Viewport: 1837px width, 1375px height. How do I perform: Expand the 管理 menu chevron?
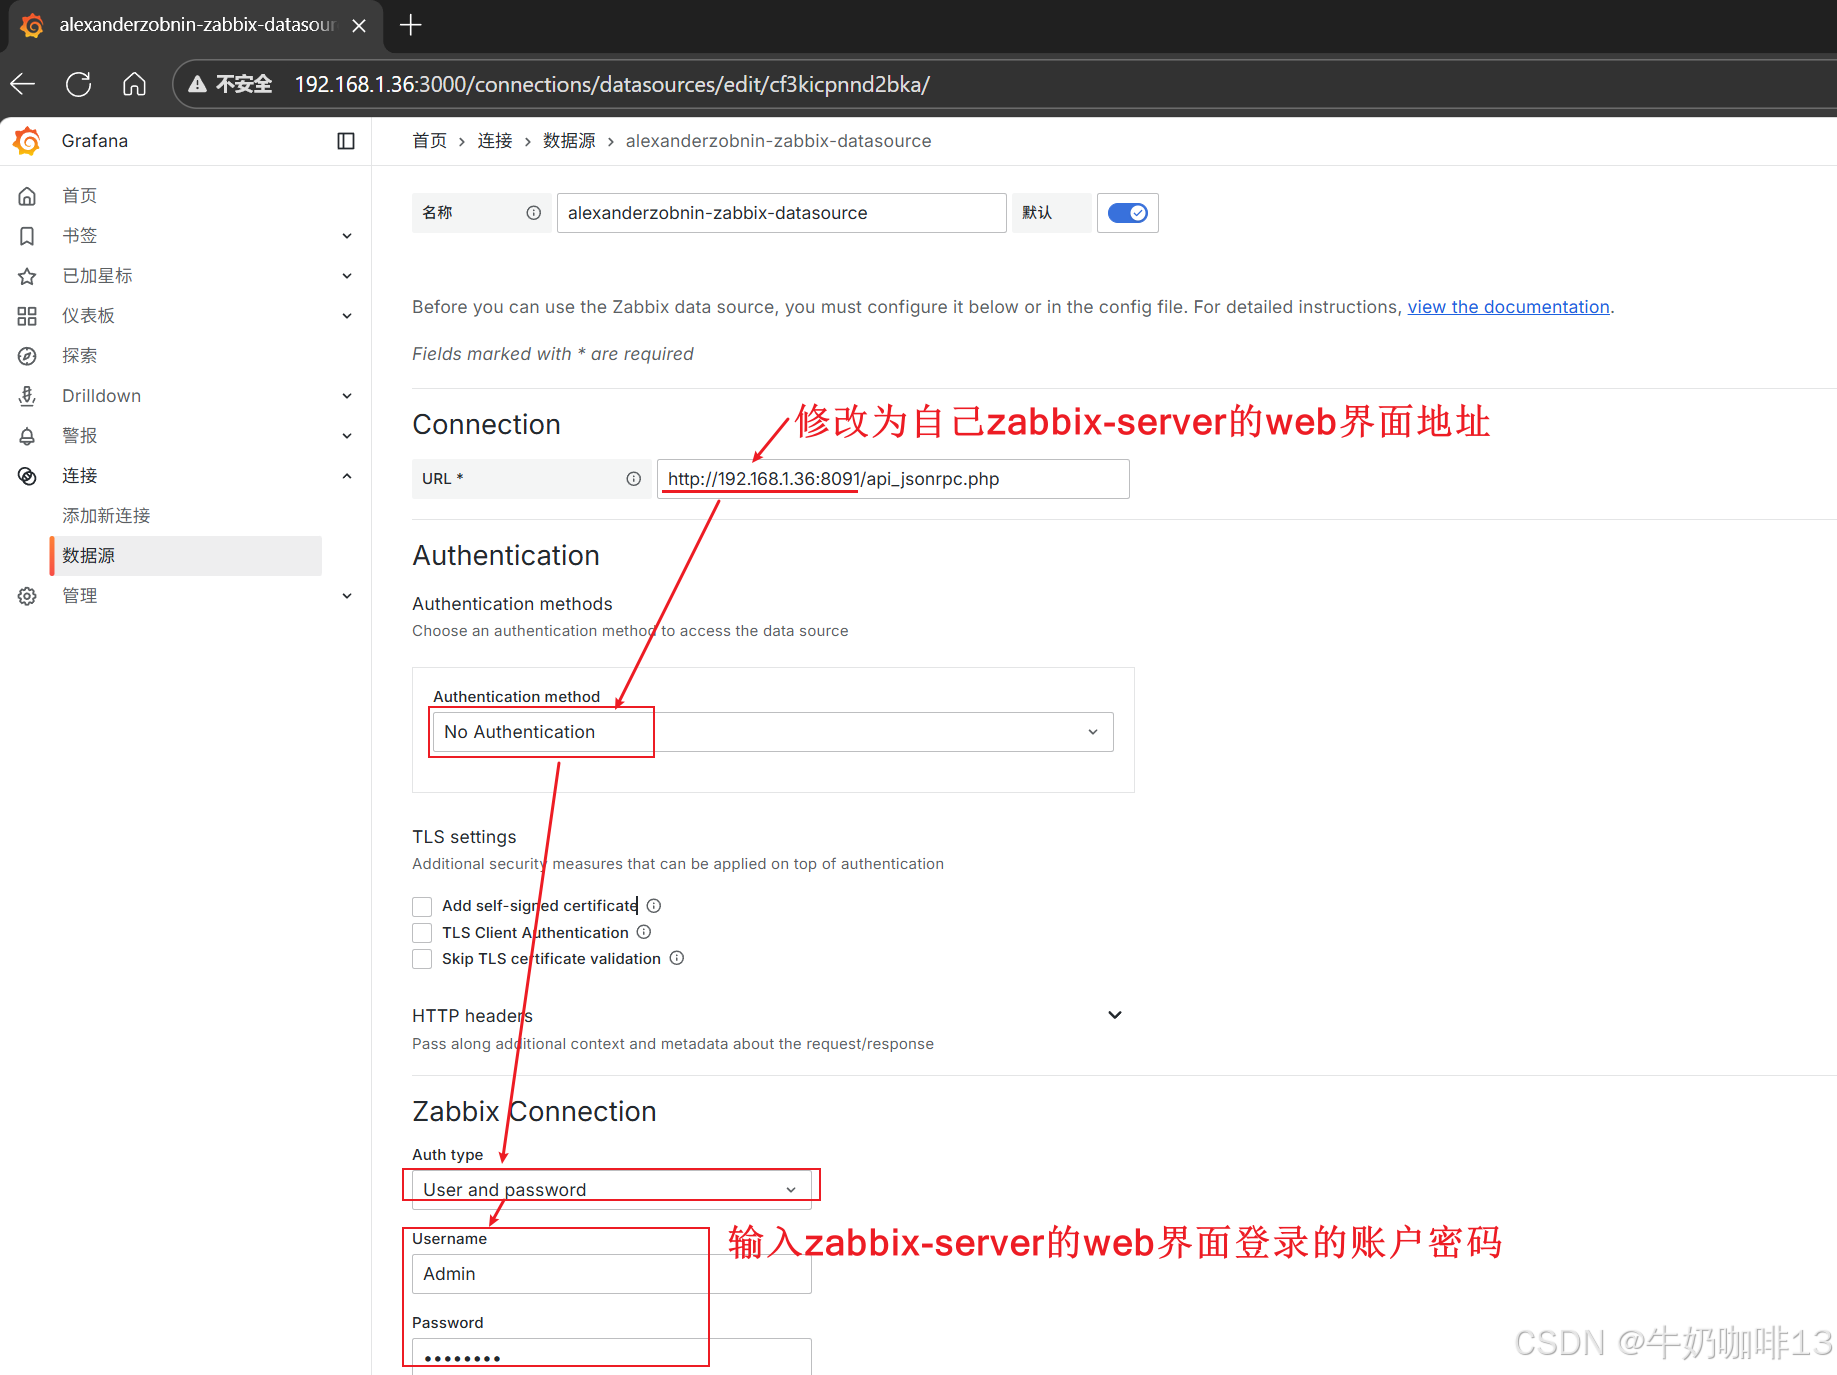[x=347, y=596]
